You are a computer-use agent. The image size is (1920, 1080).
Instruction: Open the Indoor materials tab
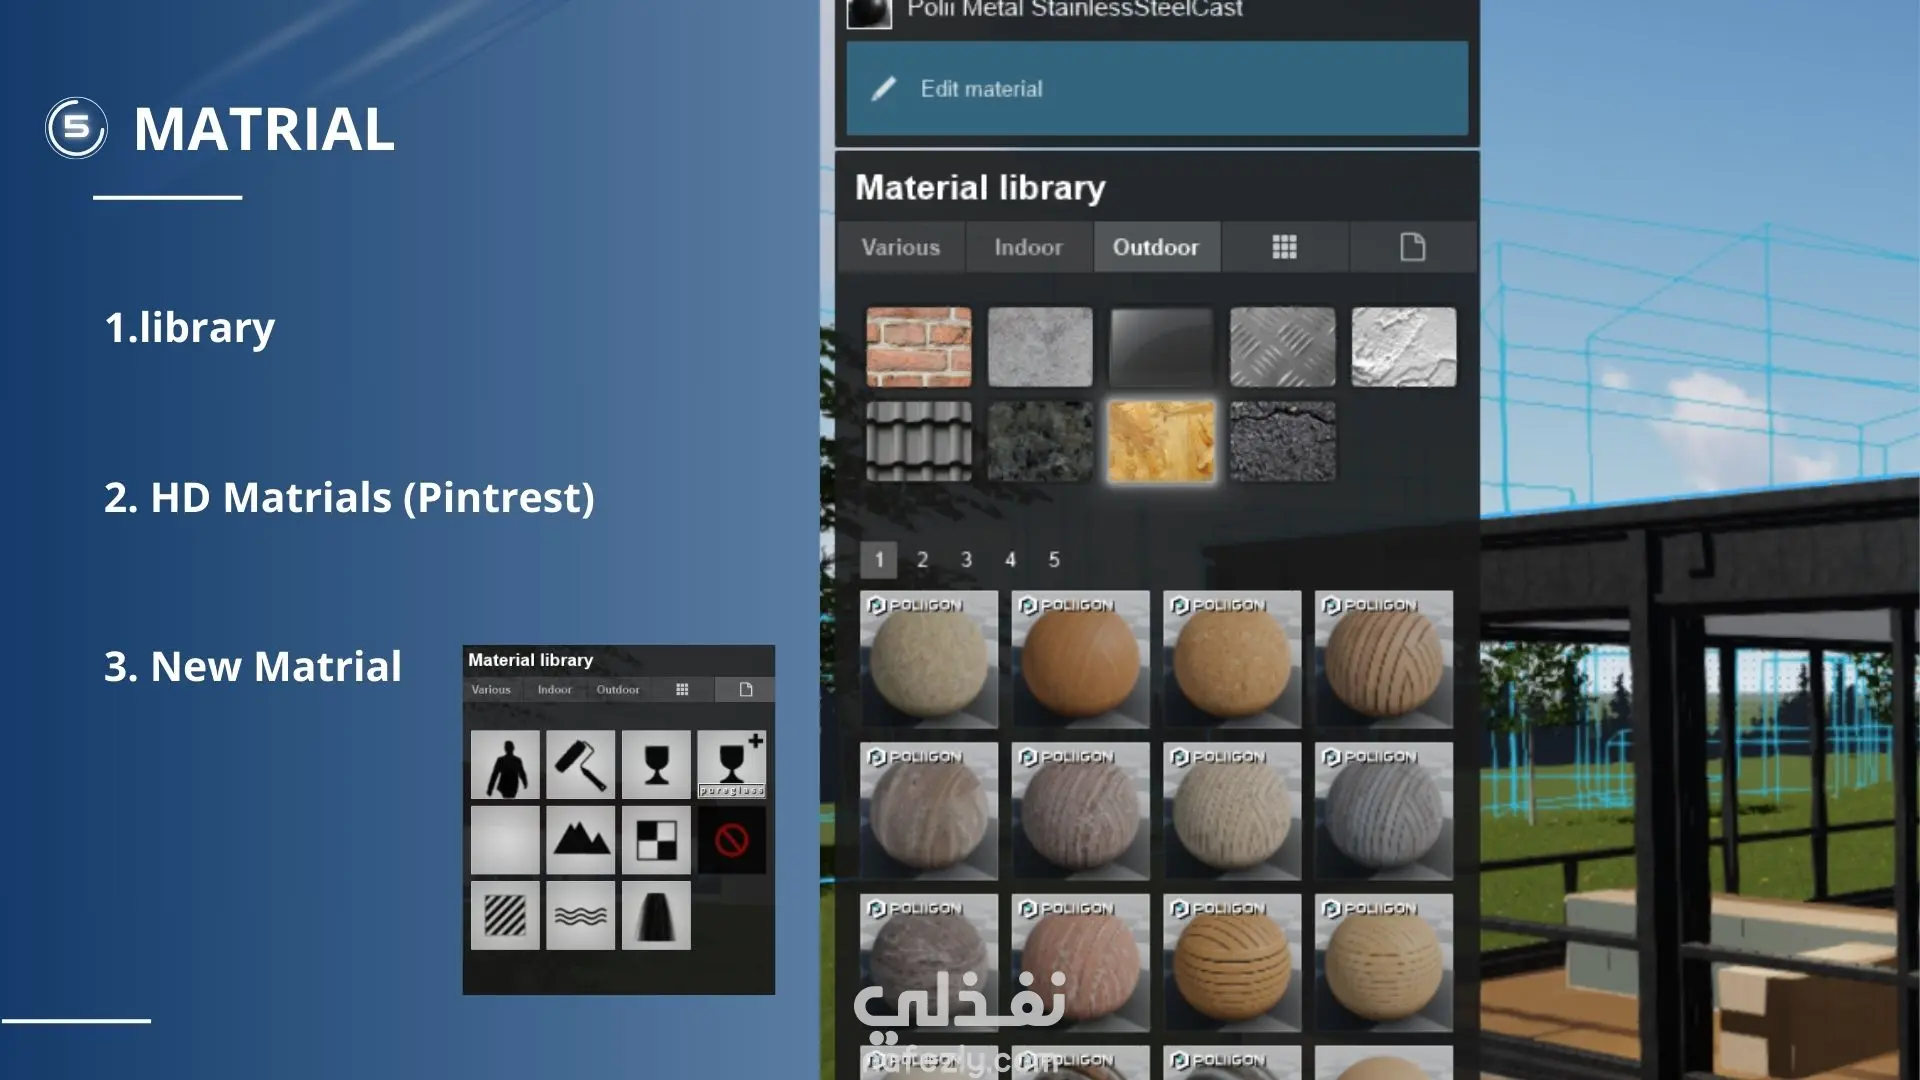[1028, 247]
